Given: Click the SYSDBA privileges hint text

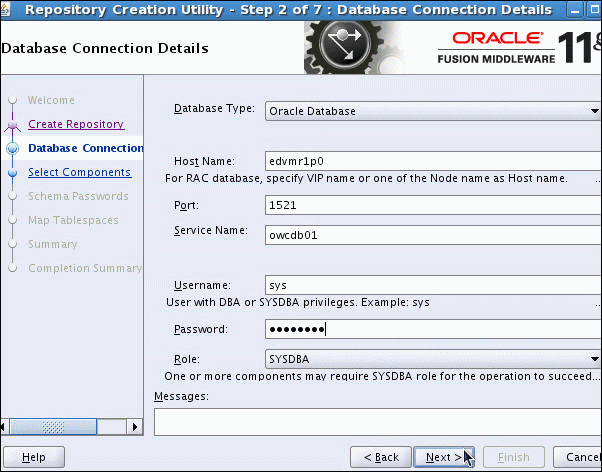Looking at the screenshot, I should 298,302.
